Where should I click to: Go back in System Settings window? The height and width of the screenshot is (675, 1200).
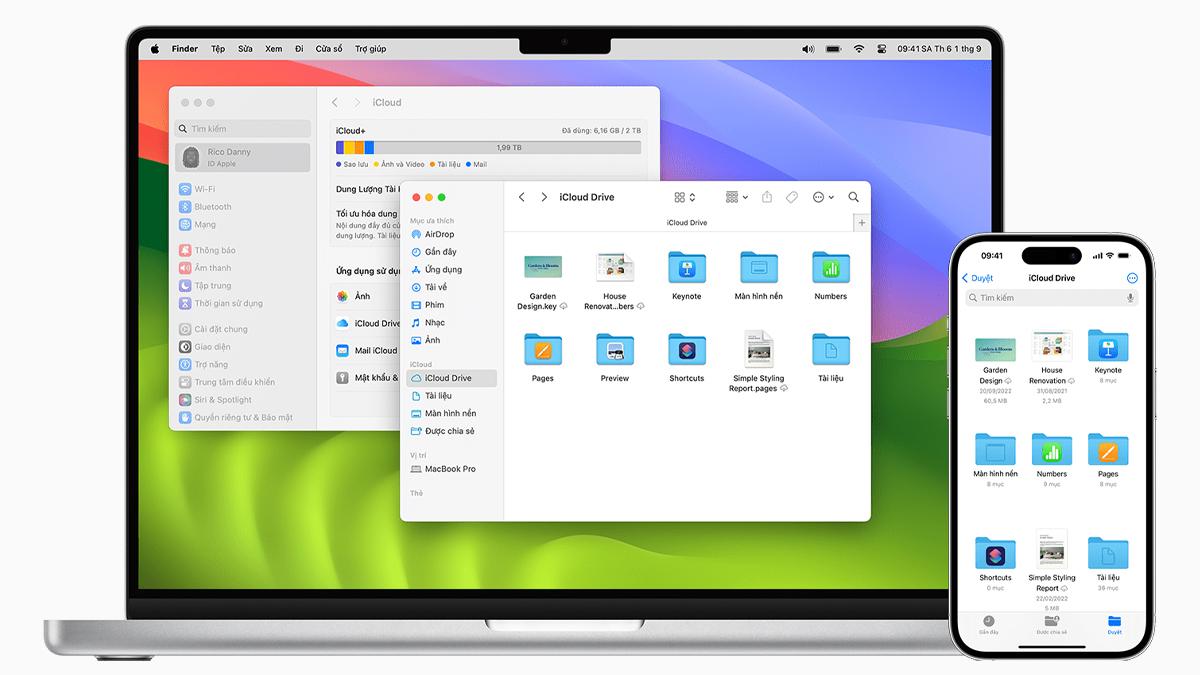(335, 102)
